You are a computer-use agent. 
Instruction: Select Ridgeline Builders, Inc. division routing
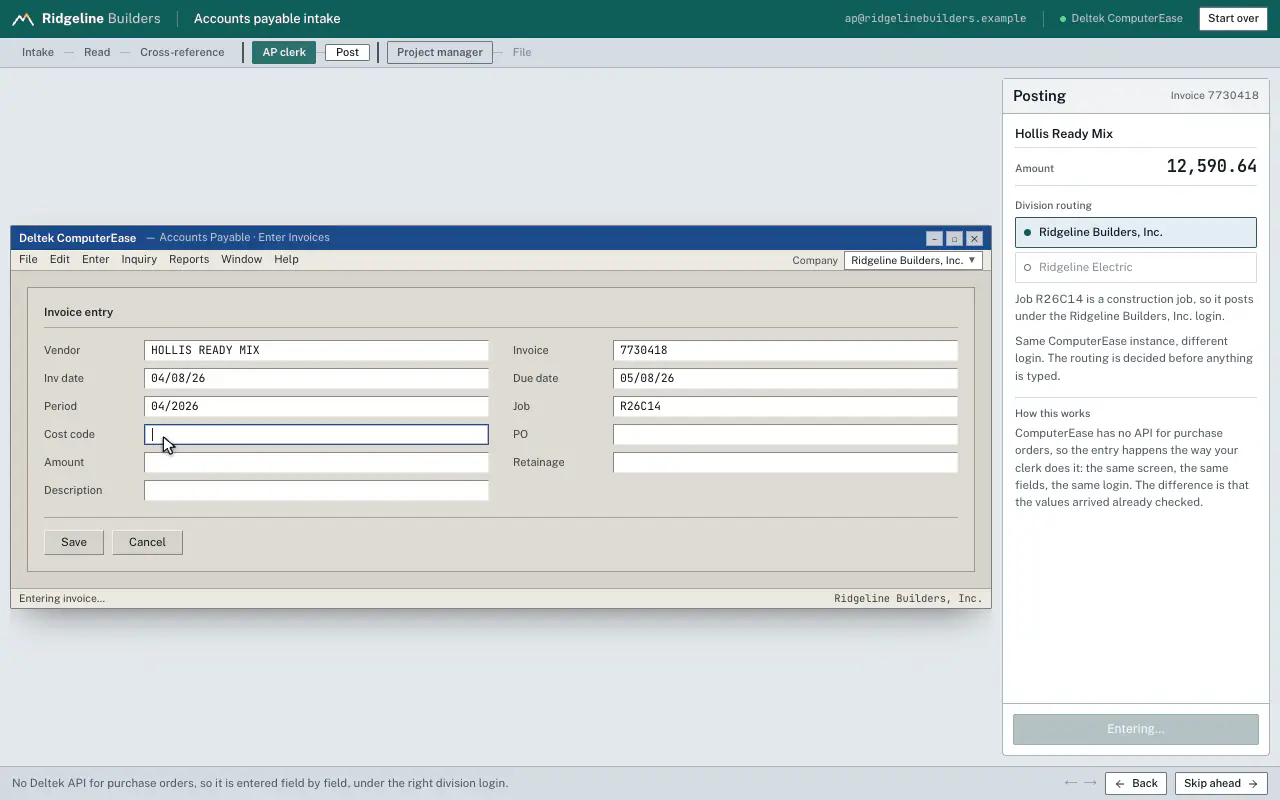pyautogui.click(x=1136, y=232)
